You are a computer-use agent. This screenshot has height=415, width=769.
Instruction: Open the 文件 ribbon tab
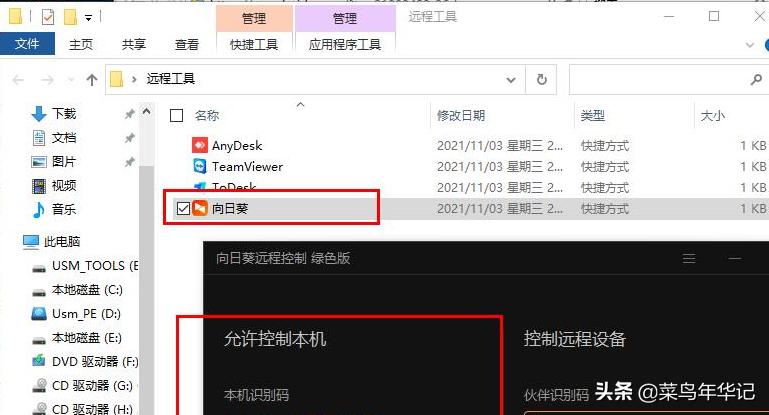pos(27,44)
